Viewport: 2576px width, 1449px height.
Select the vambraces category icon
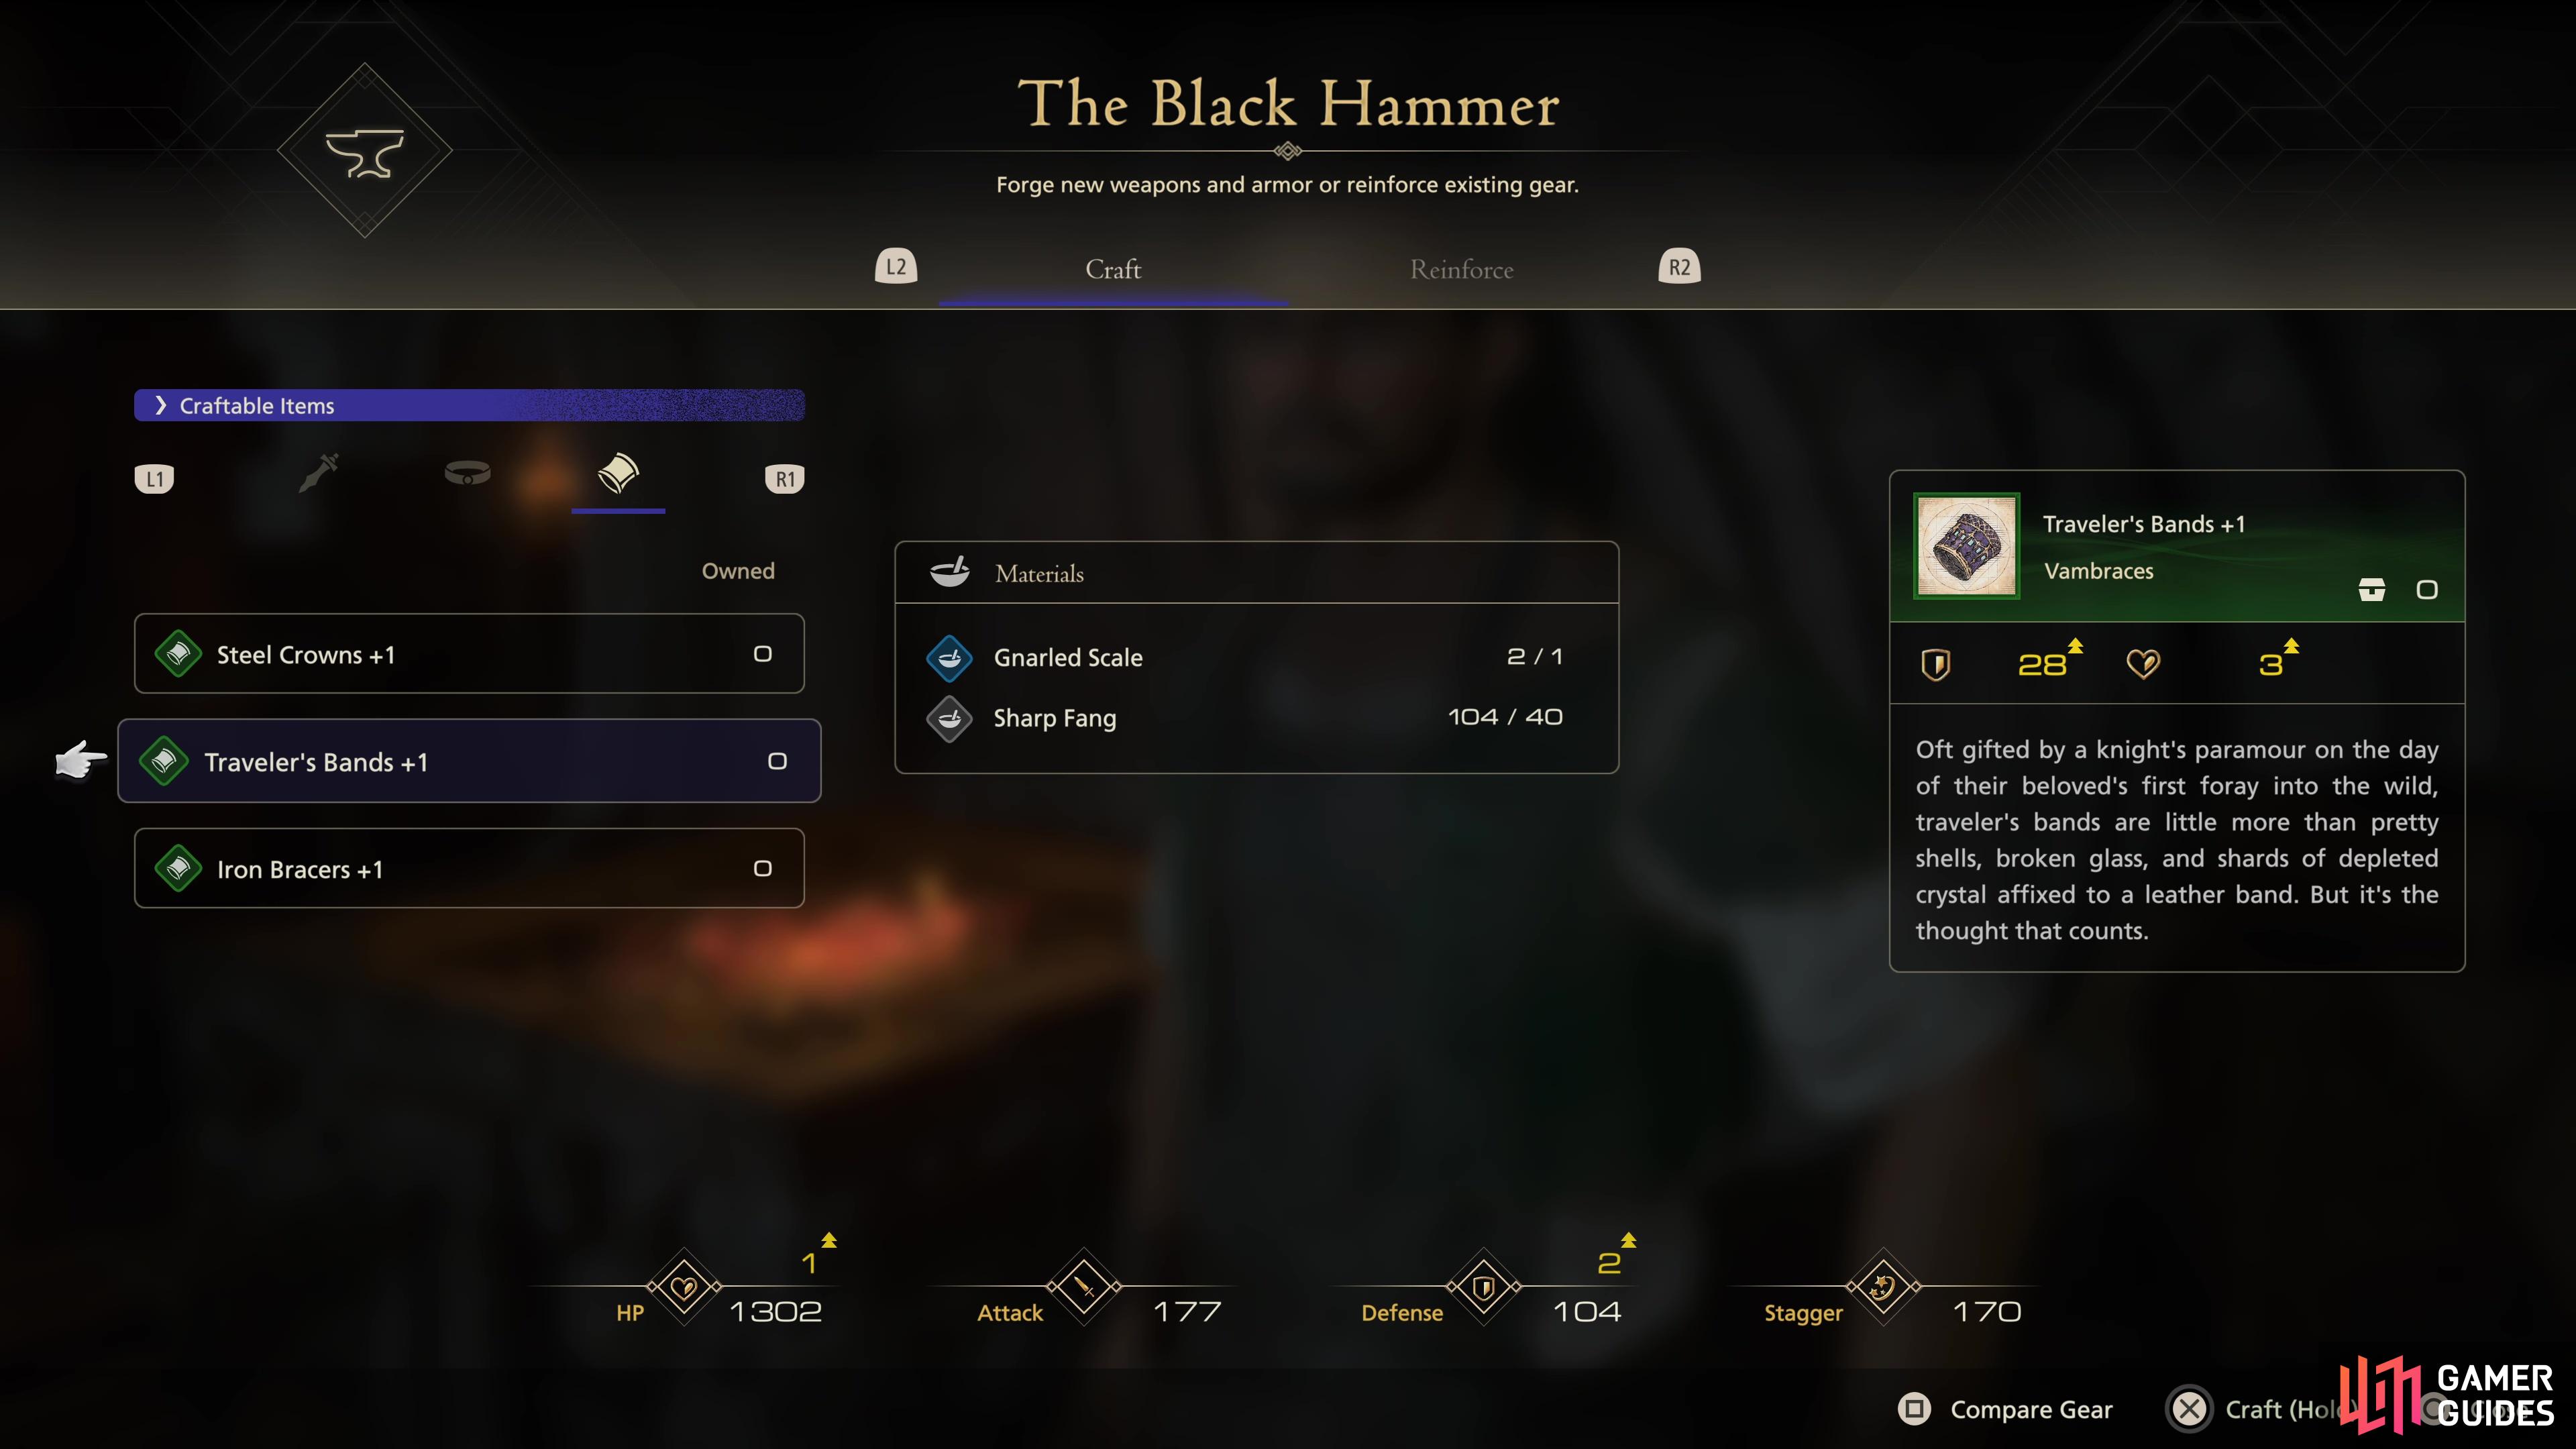[x=618, y=473]
